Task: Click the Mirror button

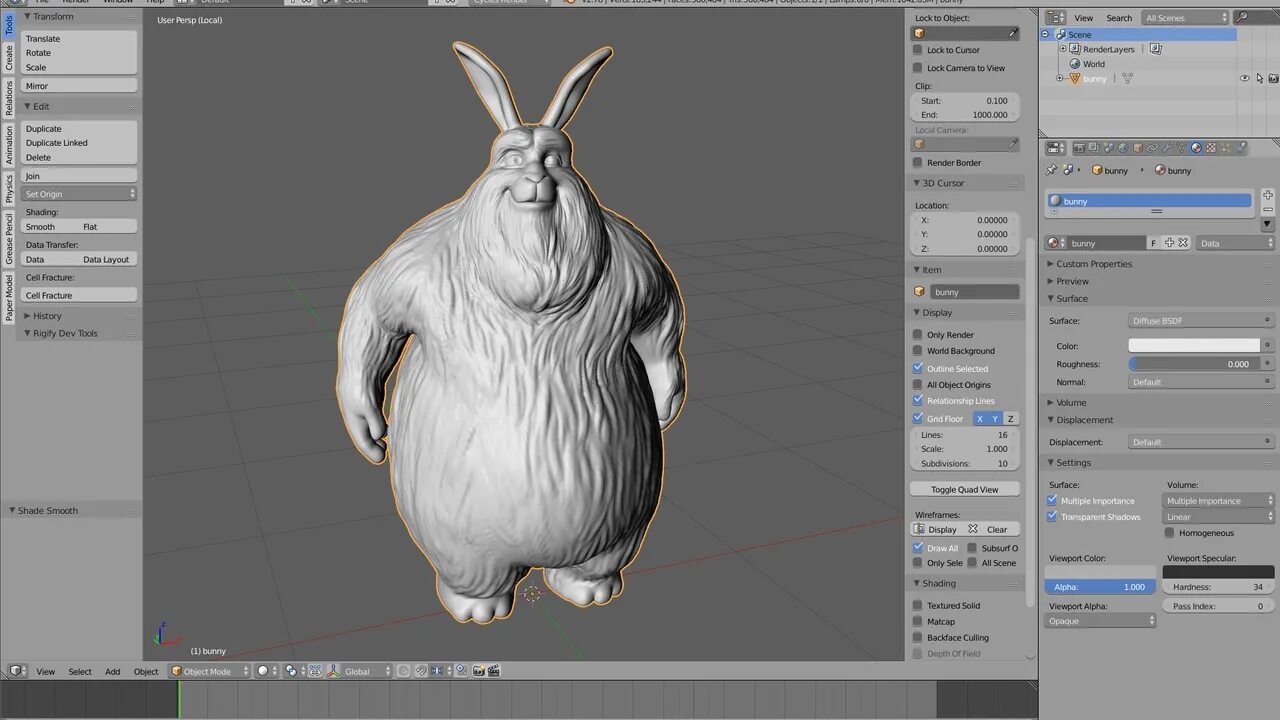Action: 79,86
